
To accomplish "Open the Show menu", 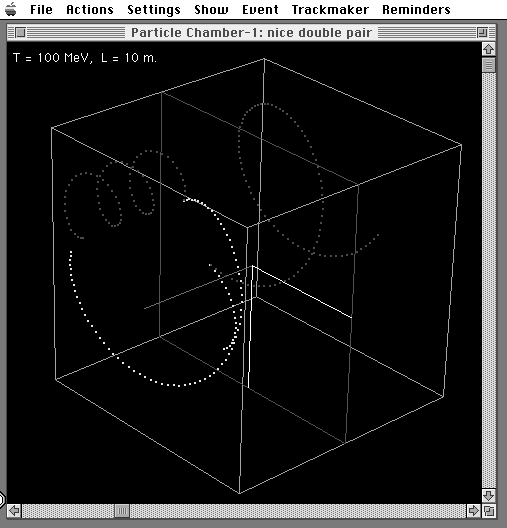I will point(211,9).
